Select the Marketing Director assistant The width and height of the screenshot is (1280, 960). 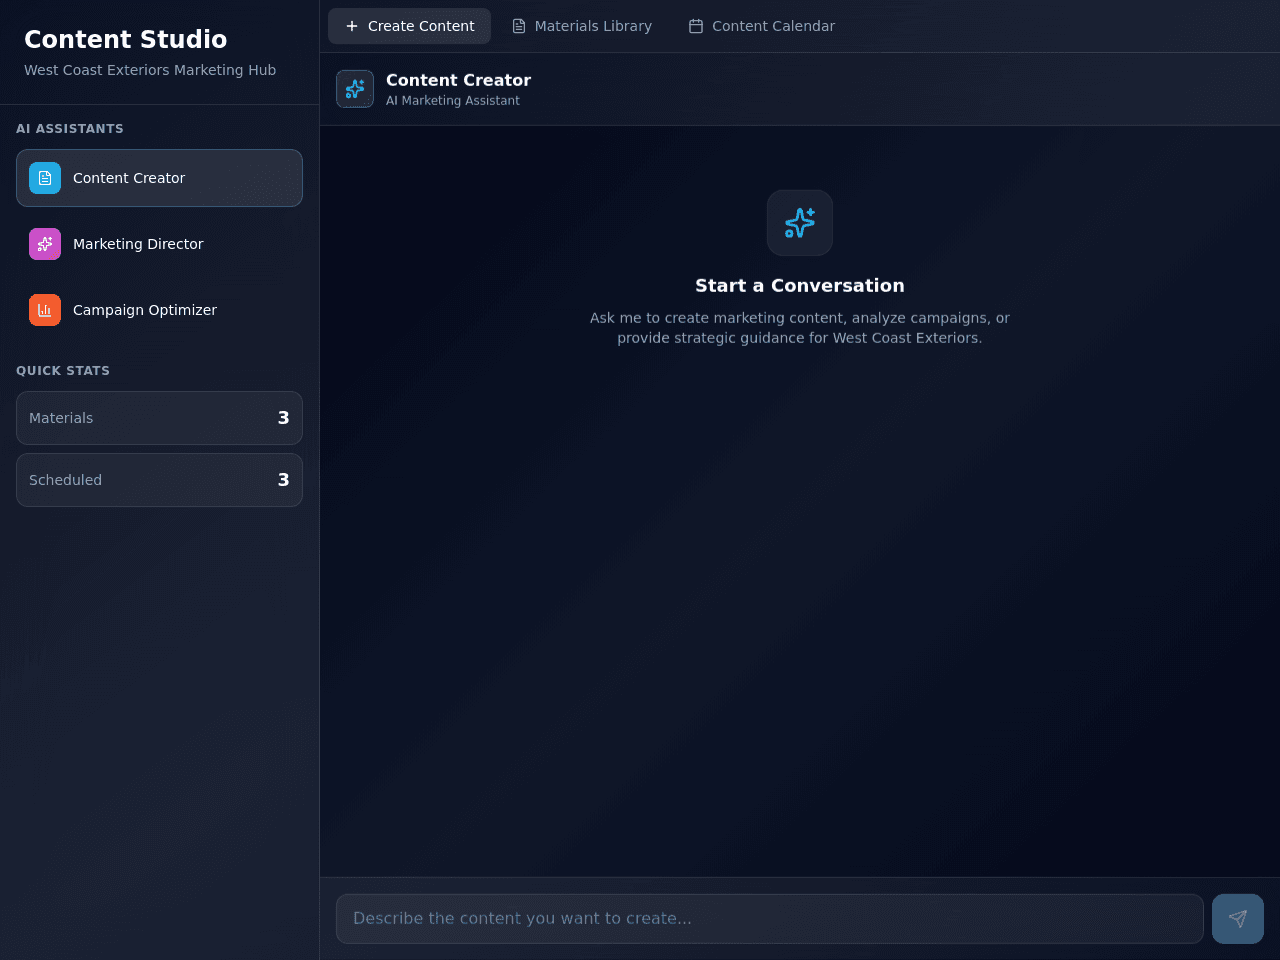(159, 244)
